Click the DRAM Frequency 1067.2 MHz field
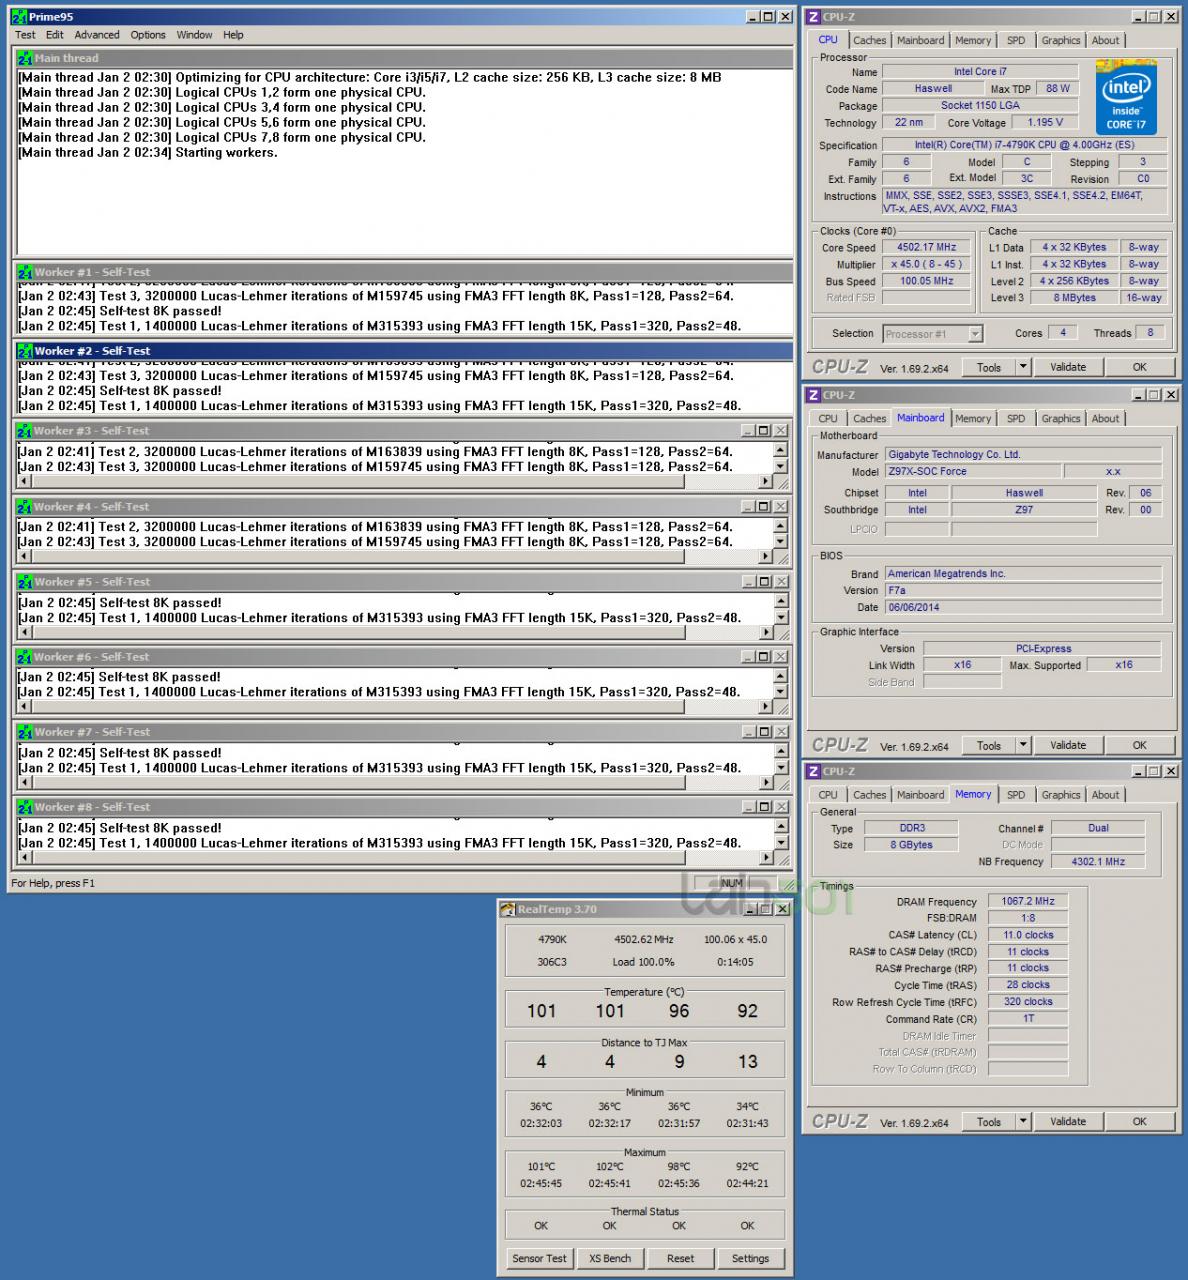1188x1280 pixels. click(x=1028, y=901)
